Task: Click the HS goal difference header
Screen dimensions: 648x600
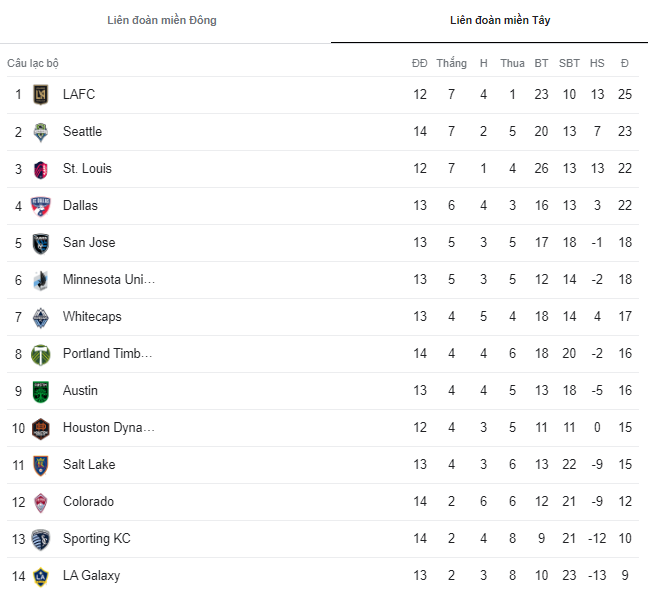Action: [x=597, y=63]
